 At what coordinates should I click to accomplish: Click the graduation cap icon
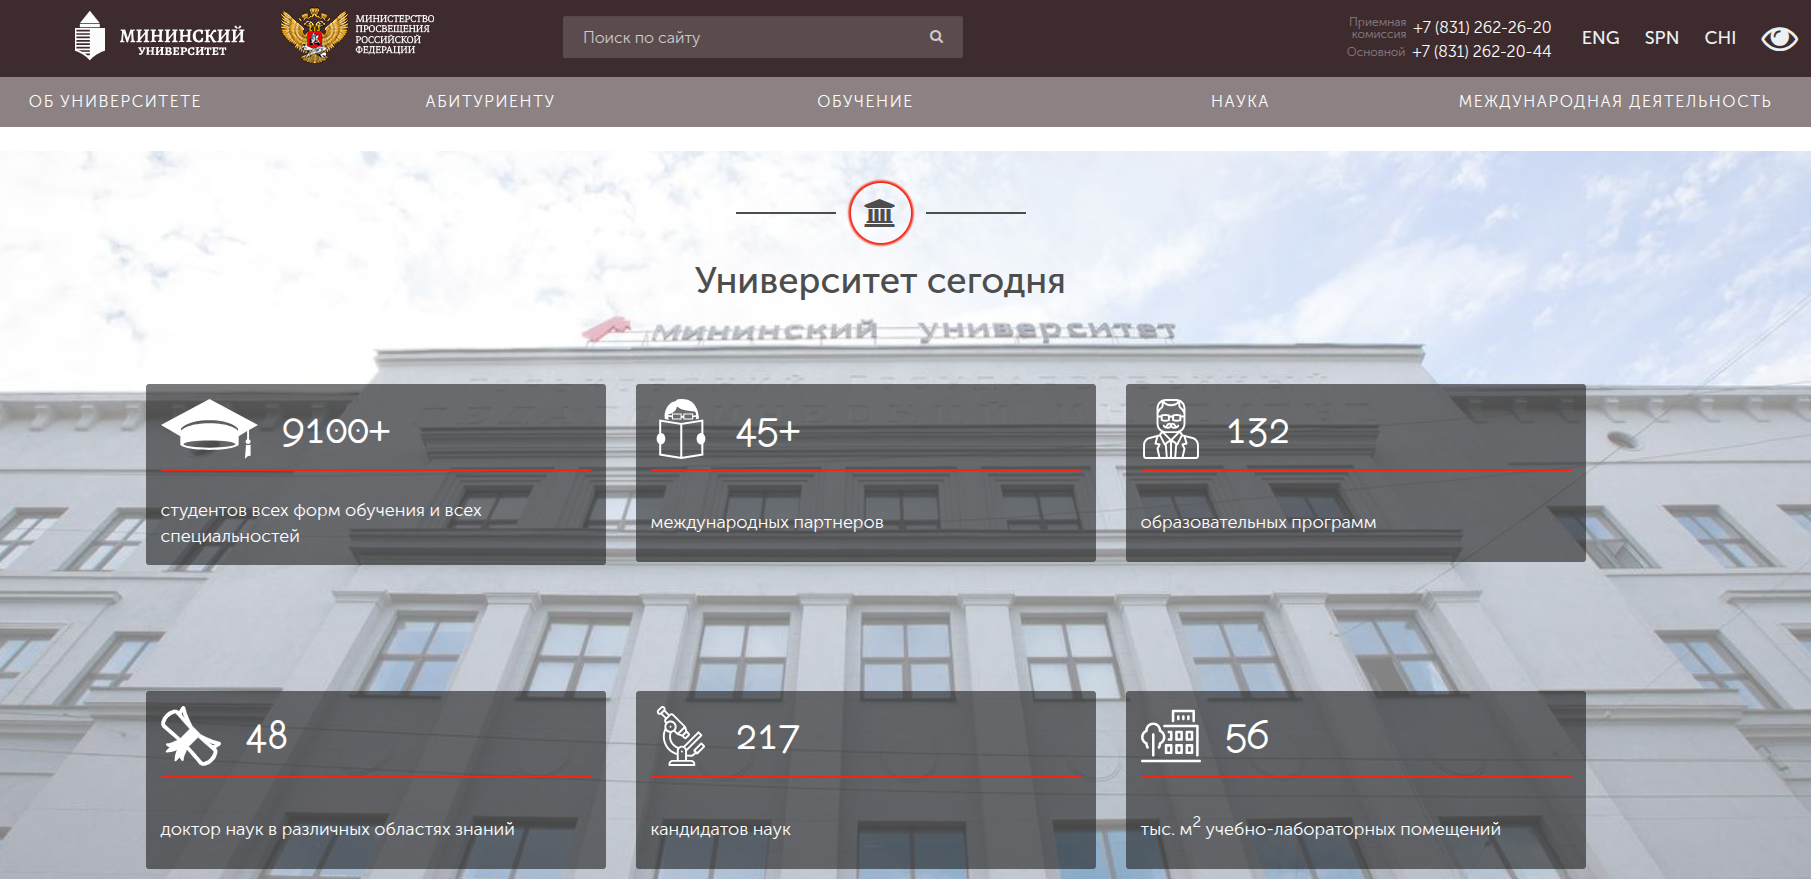pos(210,429)
